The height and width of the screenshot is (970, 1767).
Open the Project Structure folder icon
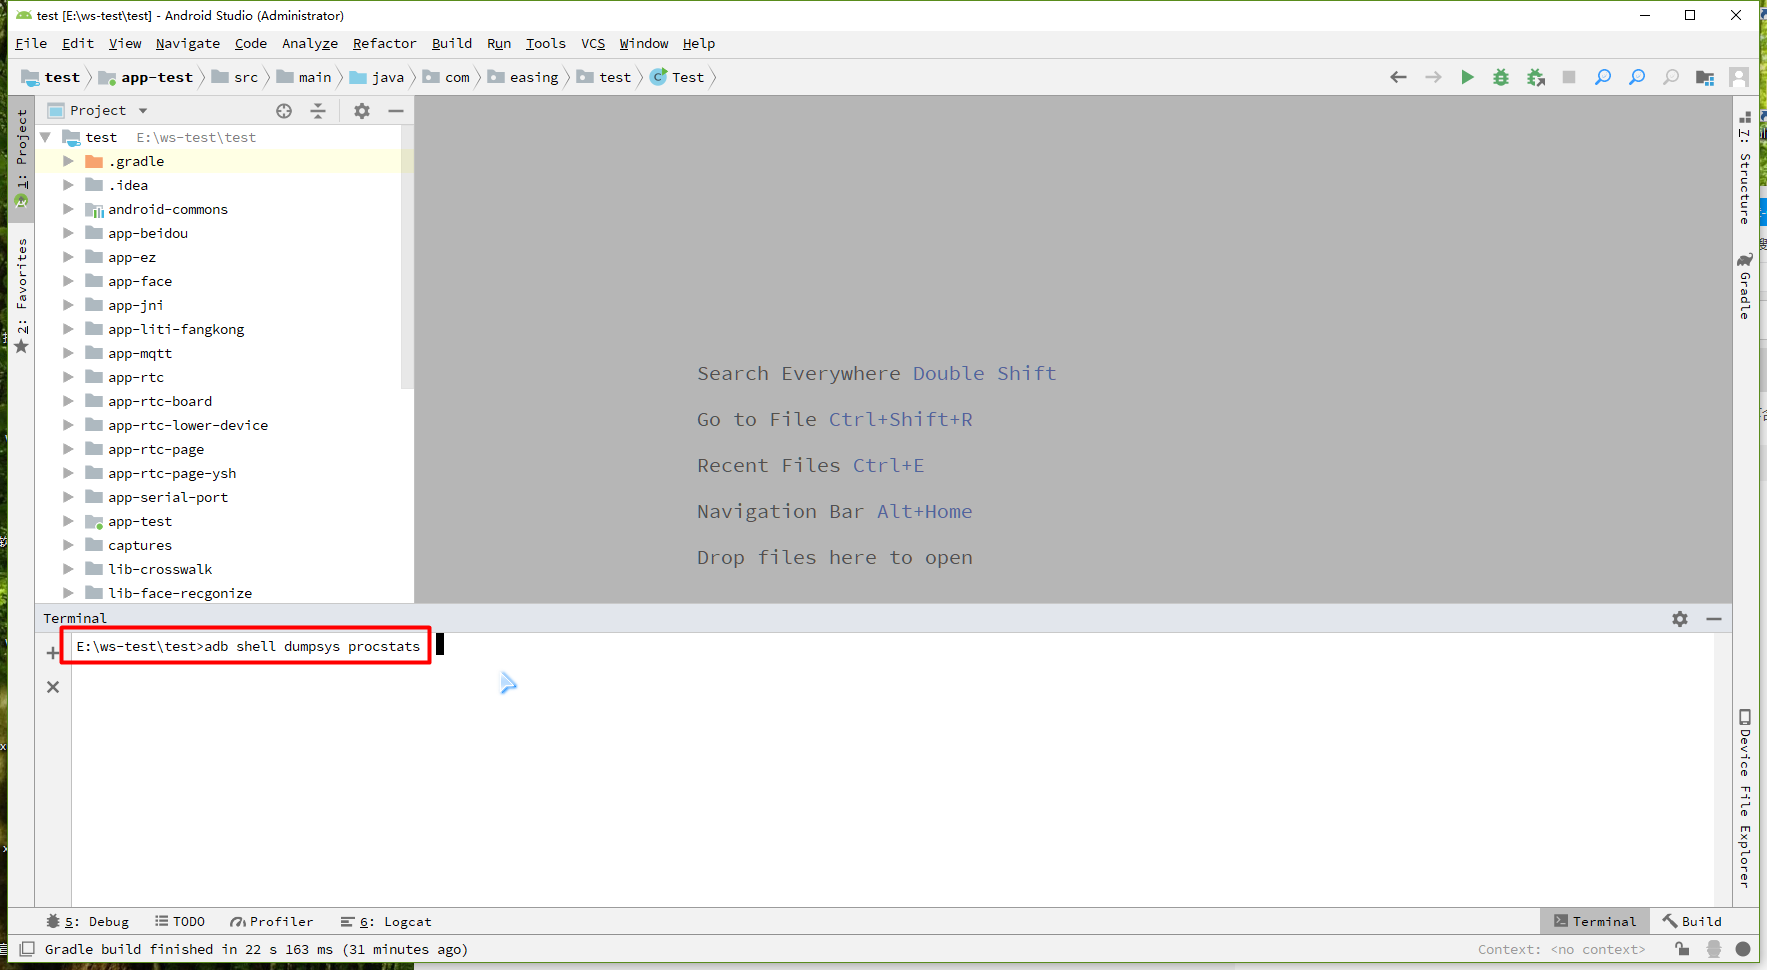click(x=1705, y=77)
